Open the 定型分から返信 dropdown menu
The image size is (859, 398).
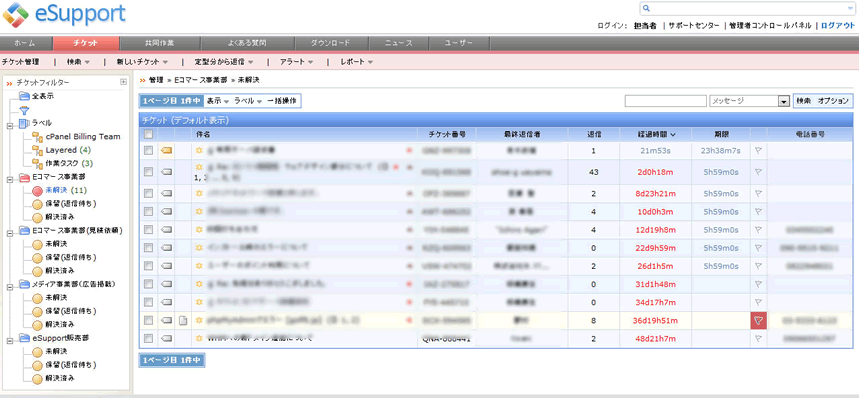point(224,62)
